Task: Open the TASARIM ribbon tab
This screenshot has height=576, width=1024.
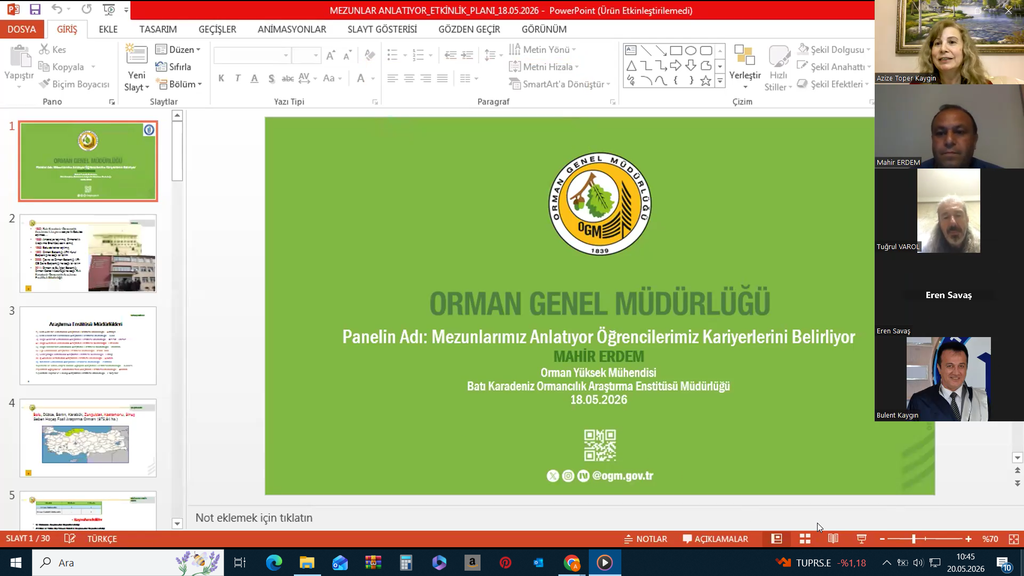Action: (x=158, y=29)
